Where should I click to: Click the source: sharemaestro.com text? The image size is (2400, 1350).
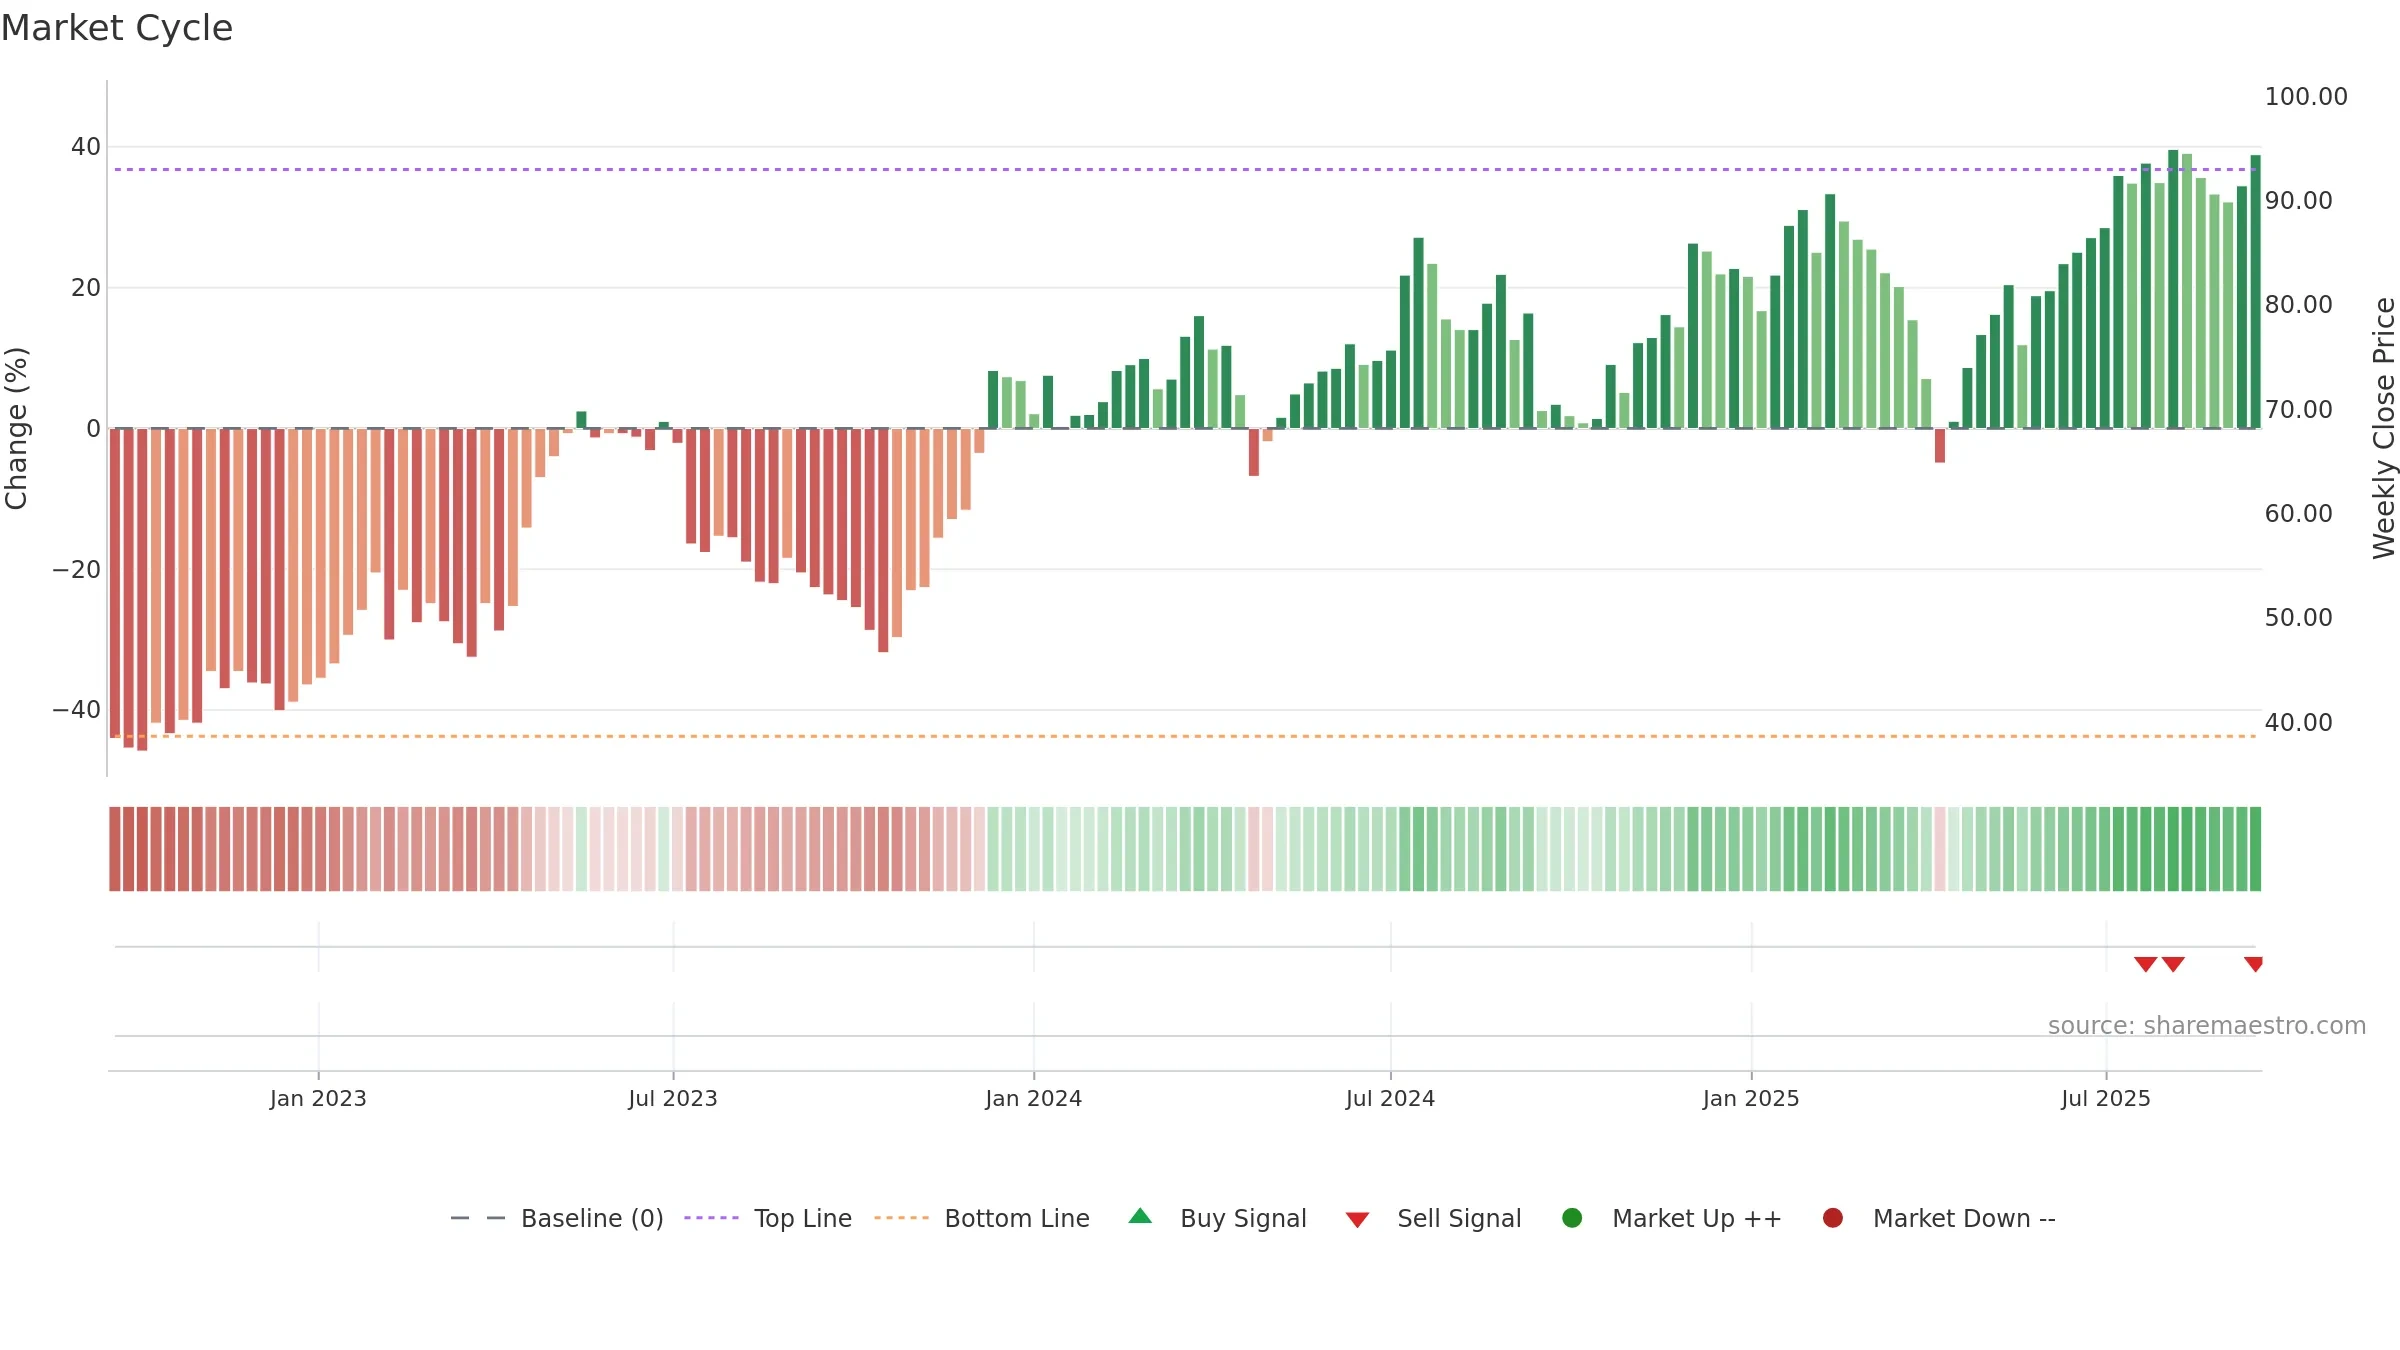point(2207,1025)
